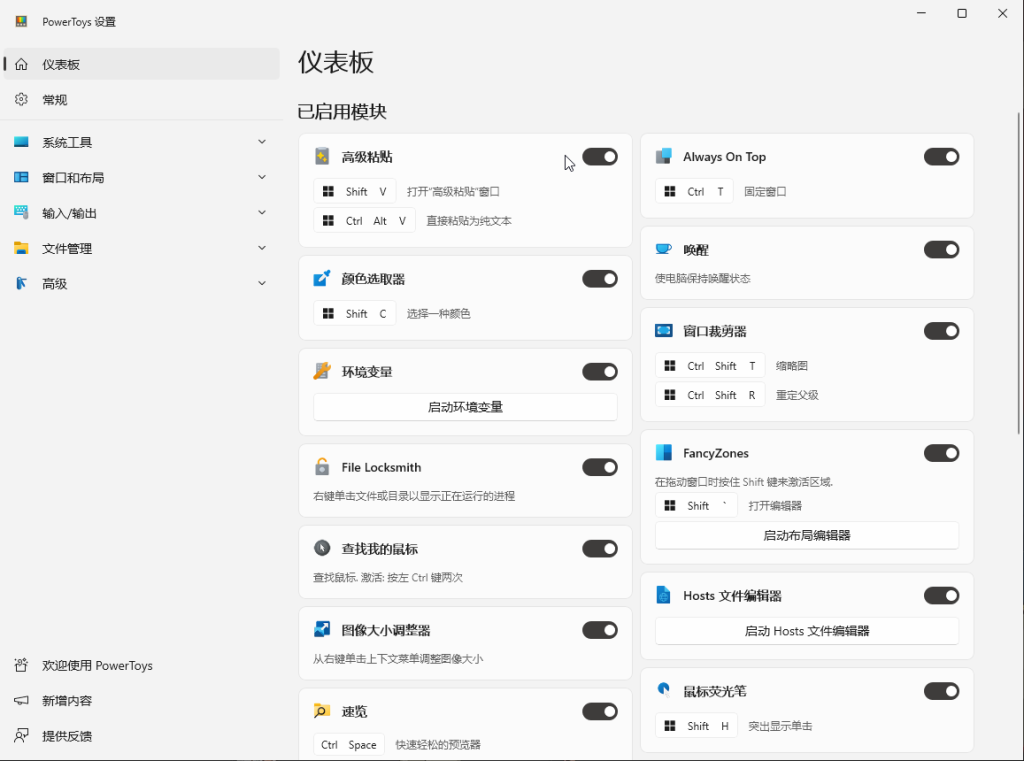Click the Advanced Paste (高级粘贴) module icon
This screenshot has height=761, width=1024.
tap(322, 156)
